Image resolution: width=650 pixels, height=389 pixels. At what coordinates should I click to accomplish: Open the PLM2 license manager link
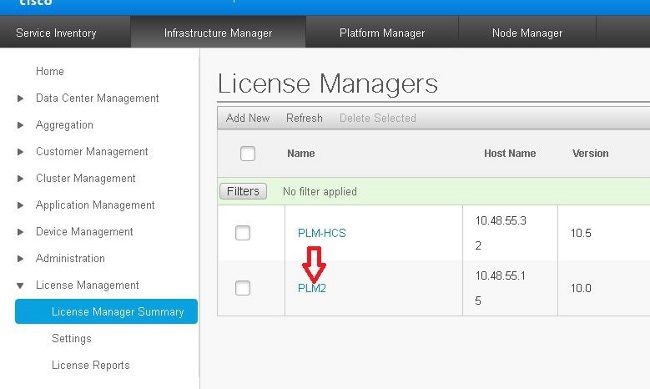click(312, 288)
